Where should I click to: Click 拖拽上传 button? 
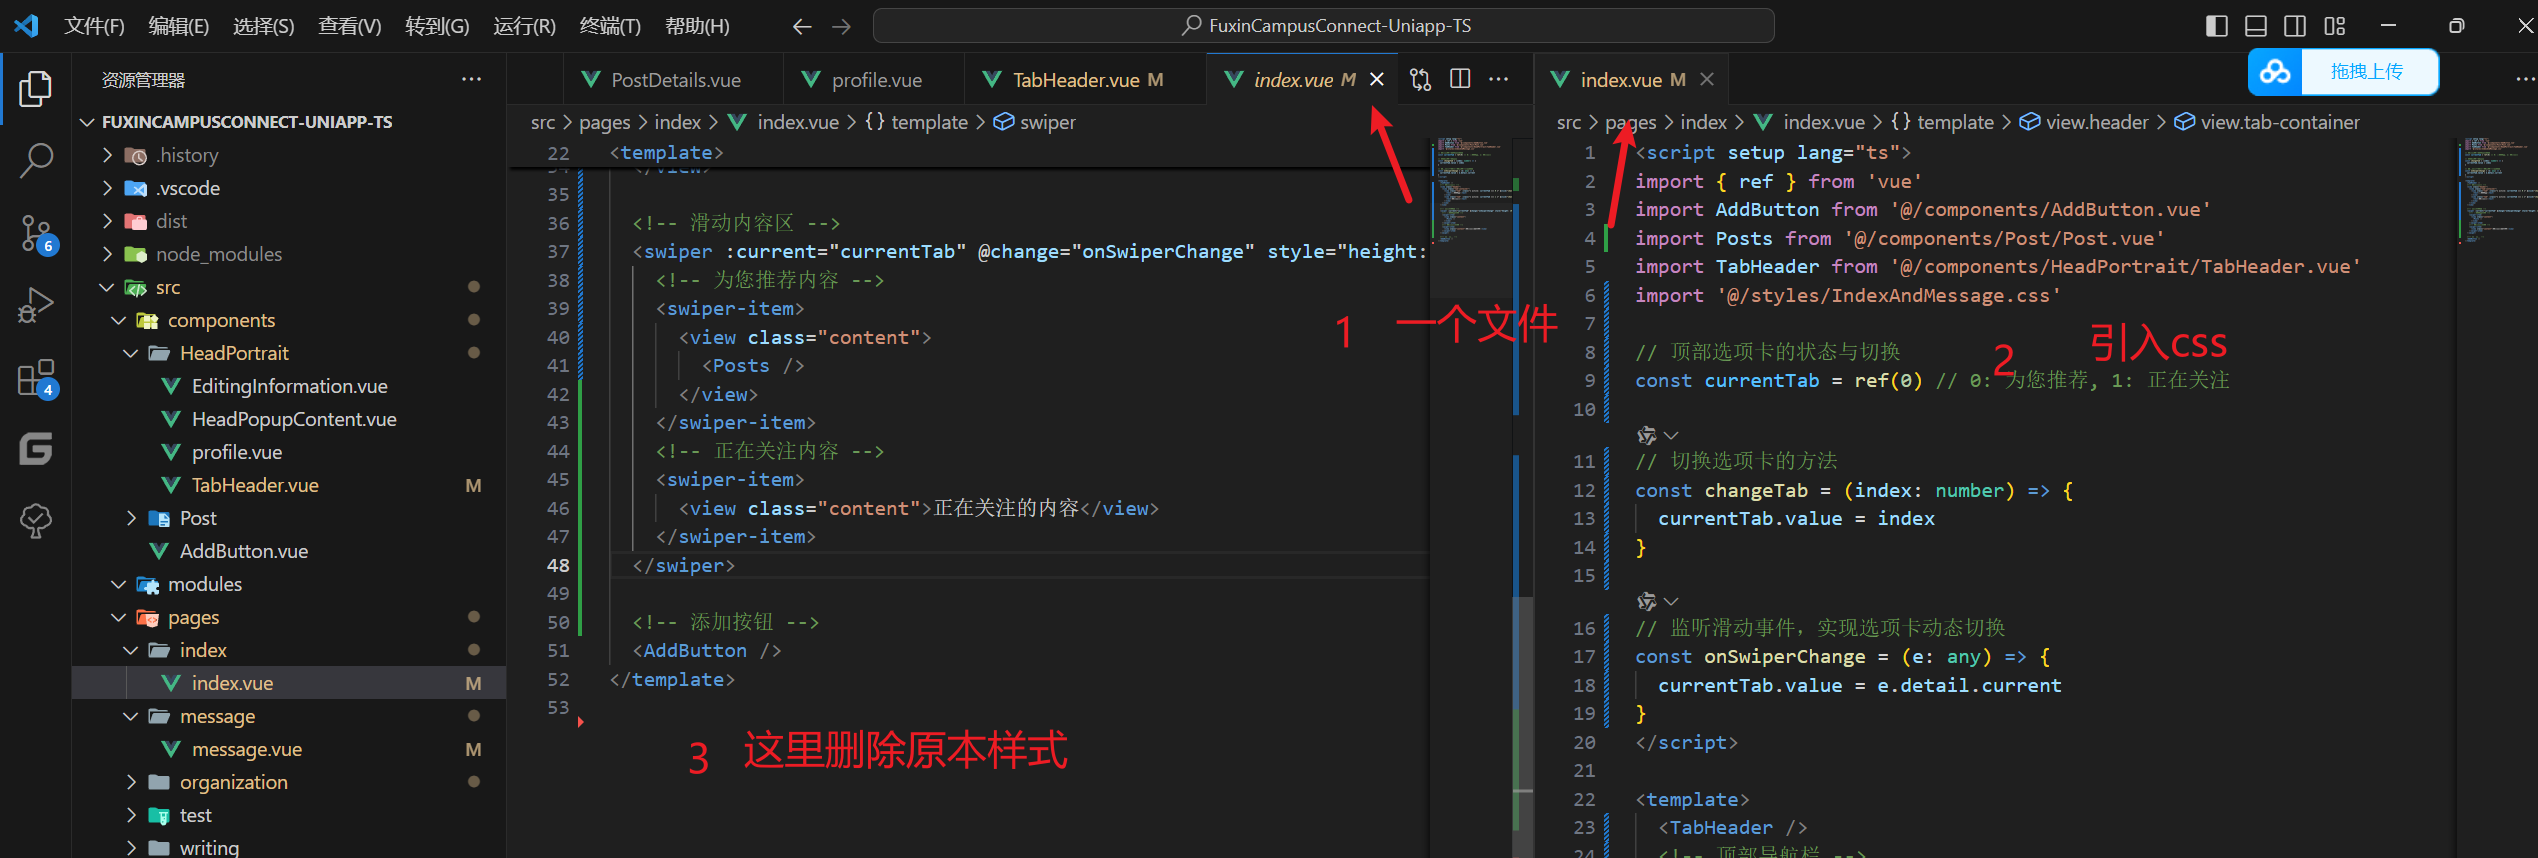[x=2366, y=72]
